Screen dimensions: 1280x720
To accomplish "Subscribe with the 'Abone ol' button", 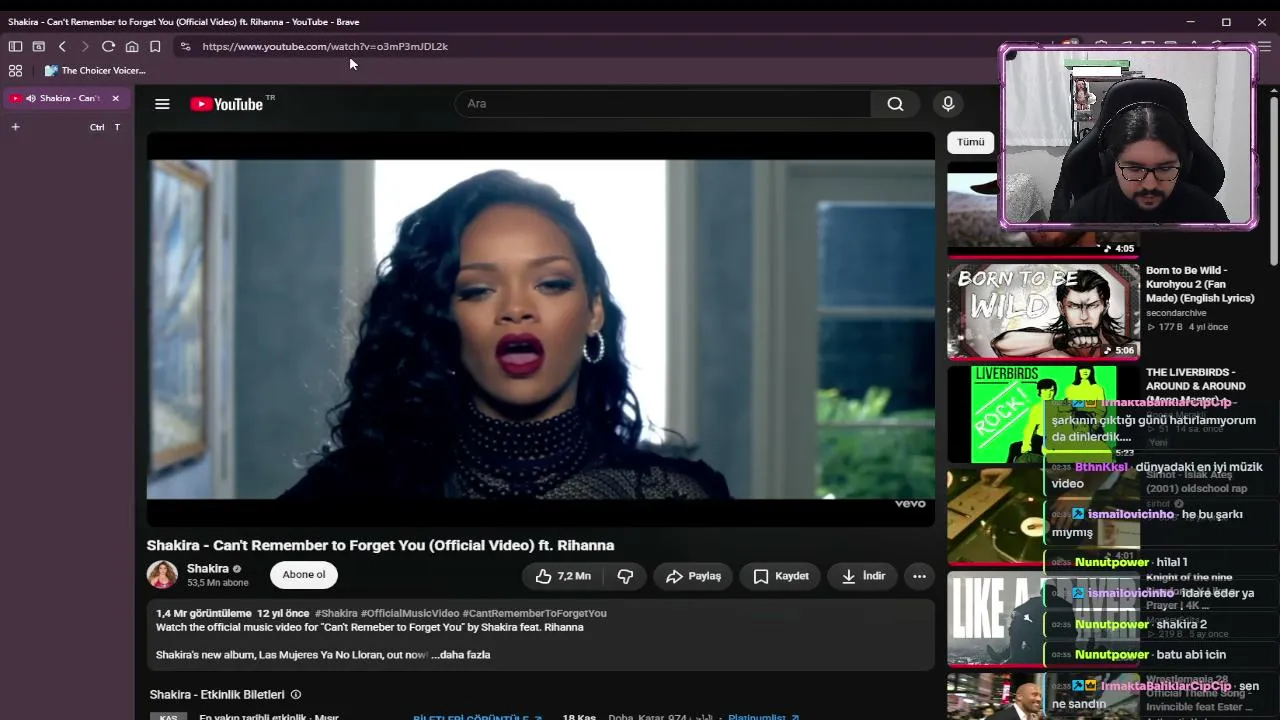I will [x=304, y=574].
